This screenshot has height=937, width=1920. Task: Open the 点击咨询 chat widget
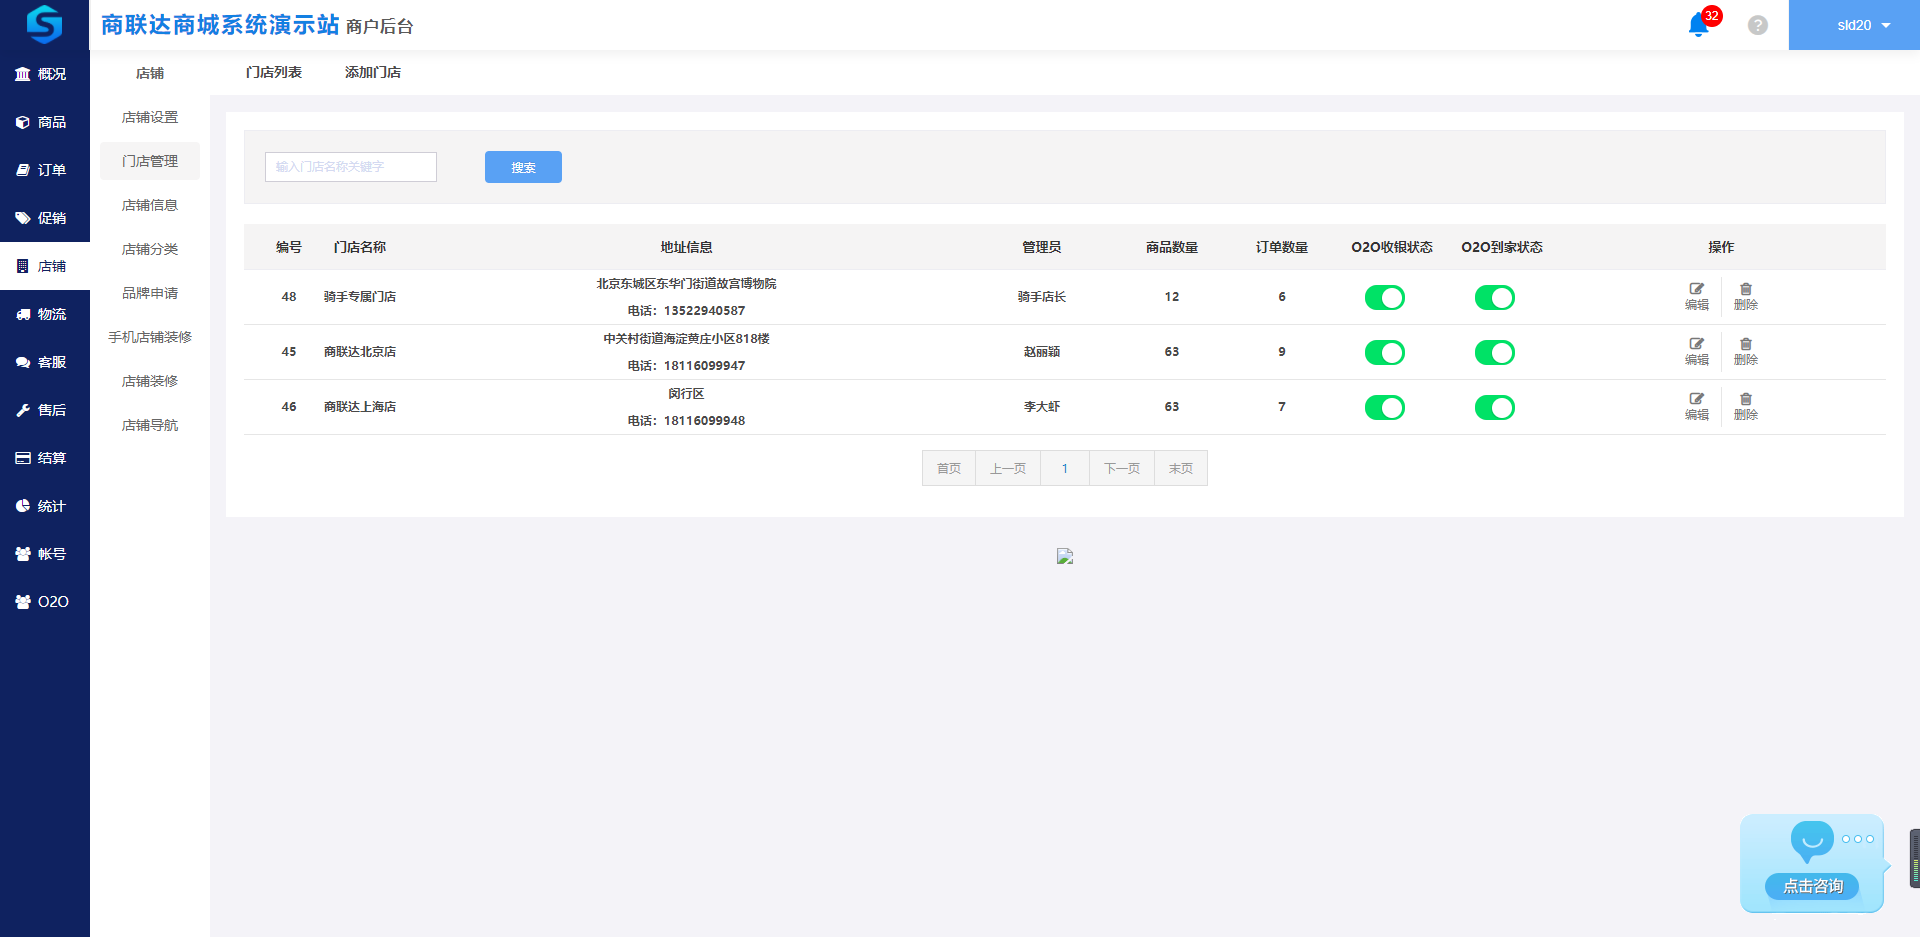pos(1811,885)
